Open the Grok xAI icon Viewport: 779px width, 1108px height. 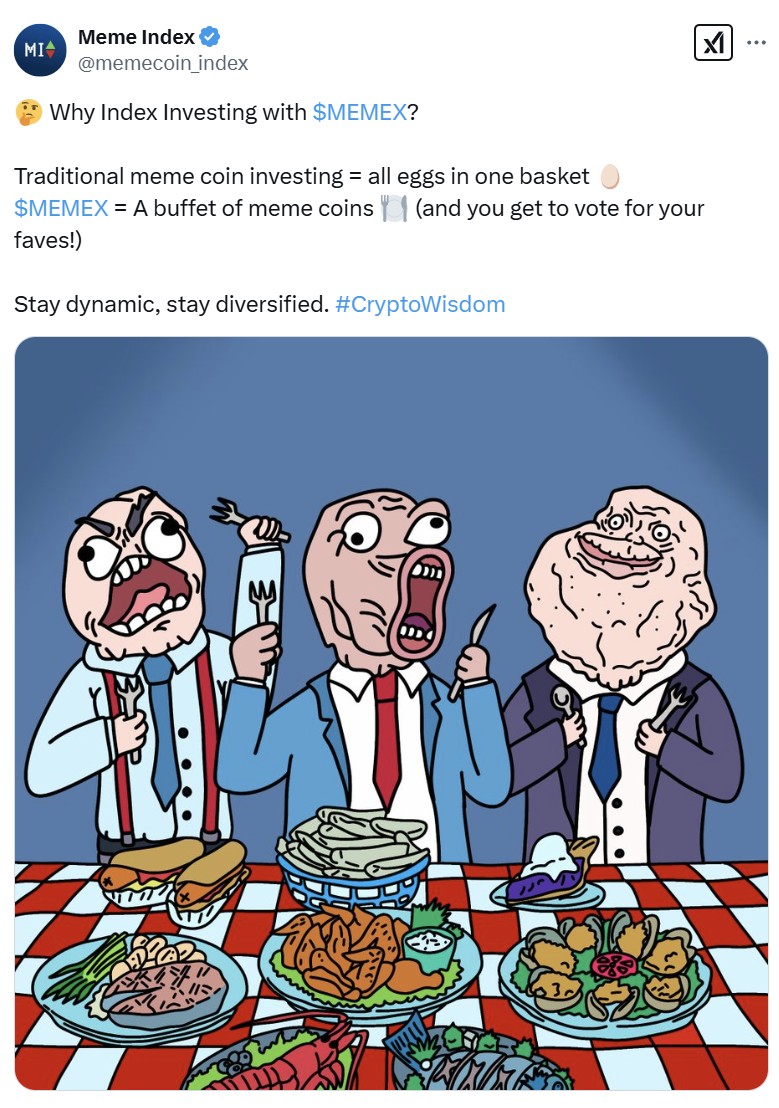(713, 42)
